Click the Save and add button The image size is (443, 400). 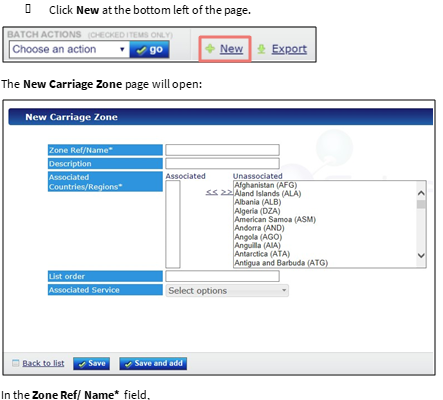click(153, 363)
